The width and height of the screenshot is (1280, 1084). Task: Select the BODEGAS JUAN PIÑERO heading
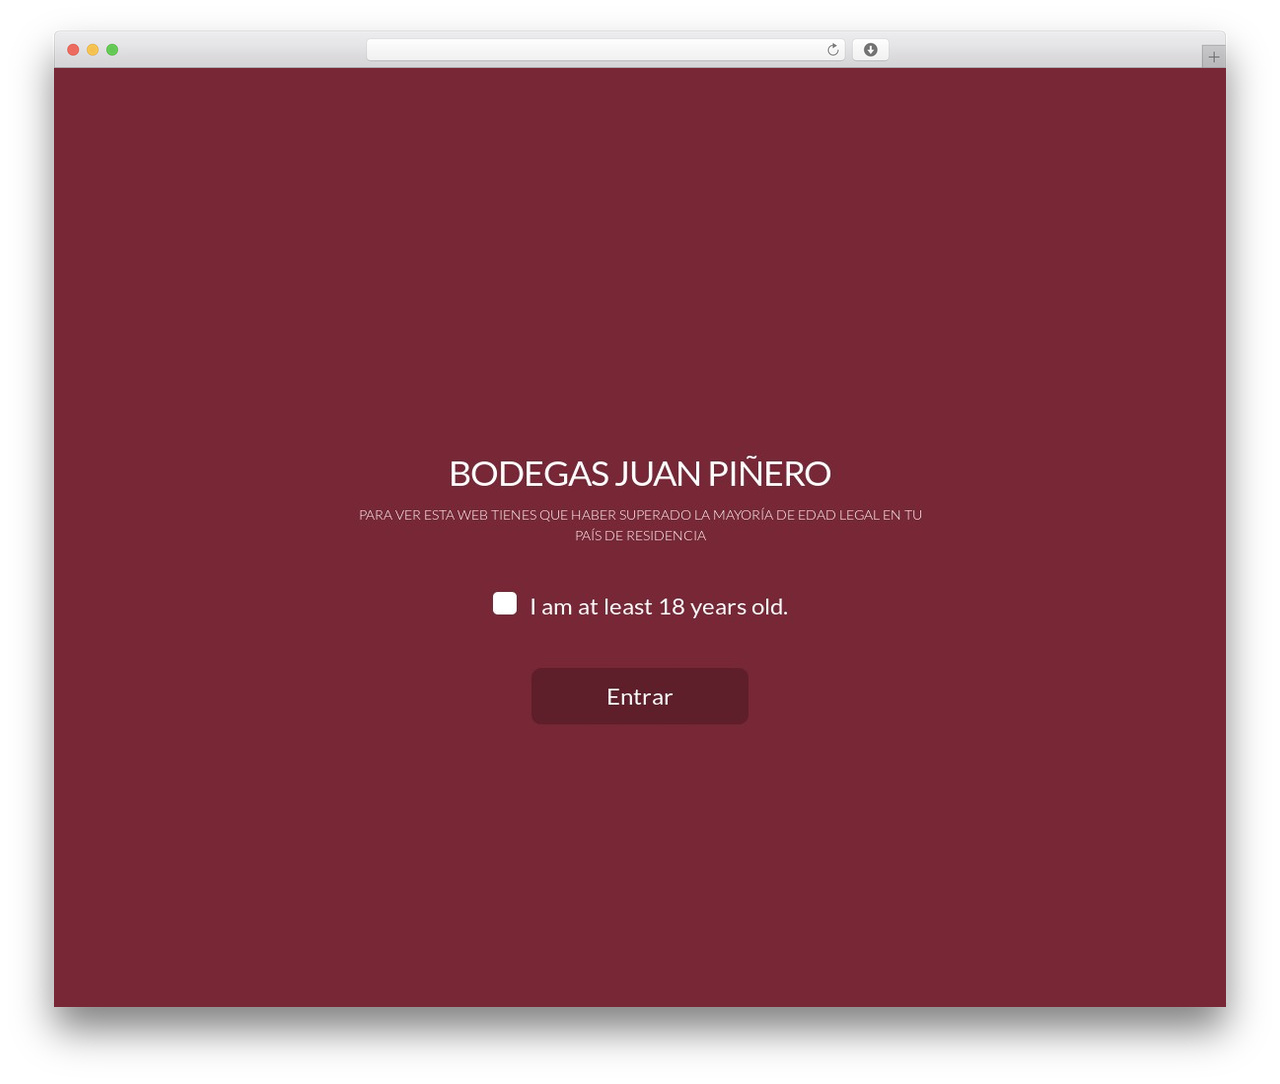[x=640, y=473]
